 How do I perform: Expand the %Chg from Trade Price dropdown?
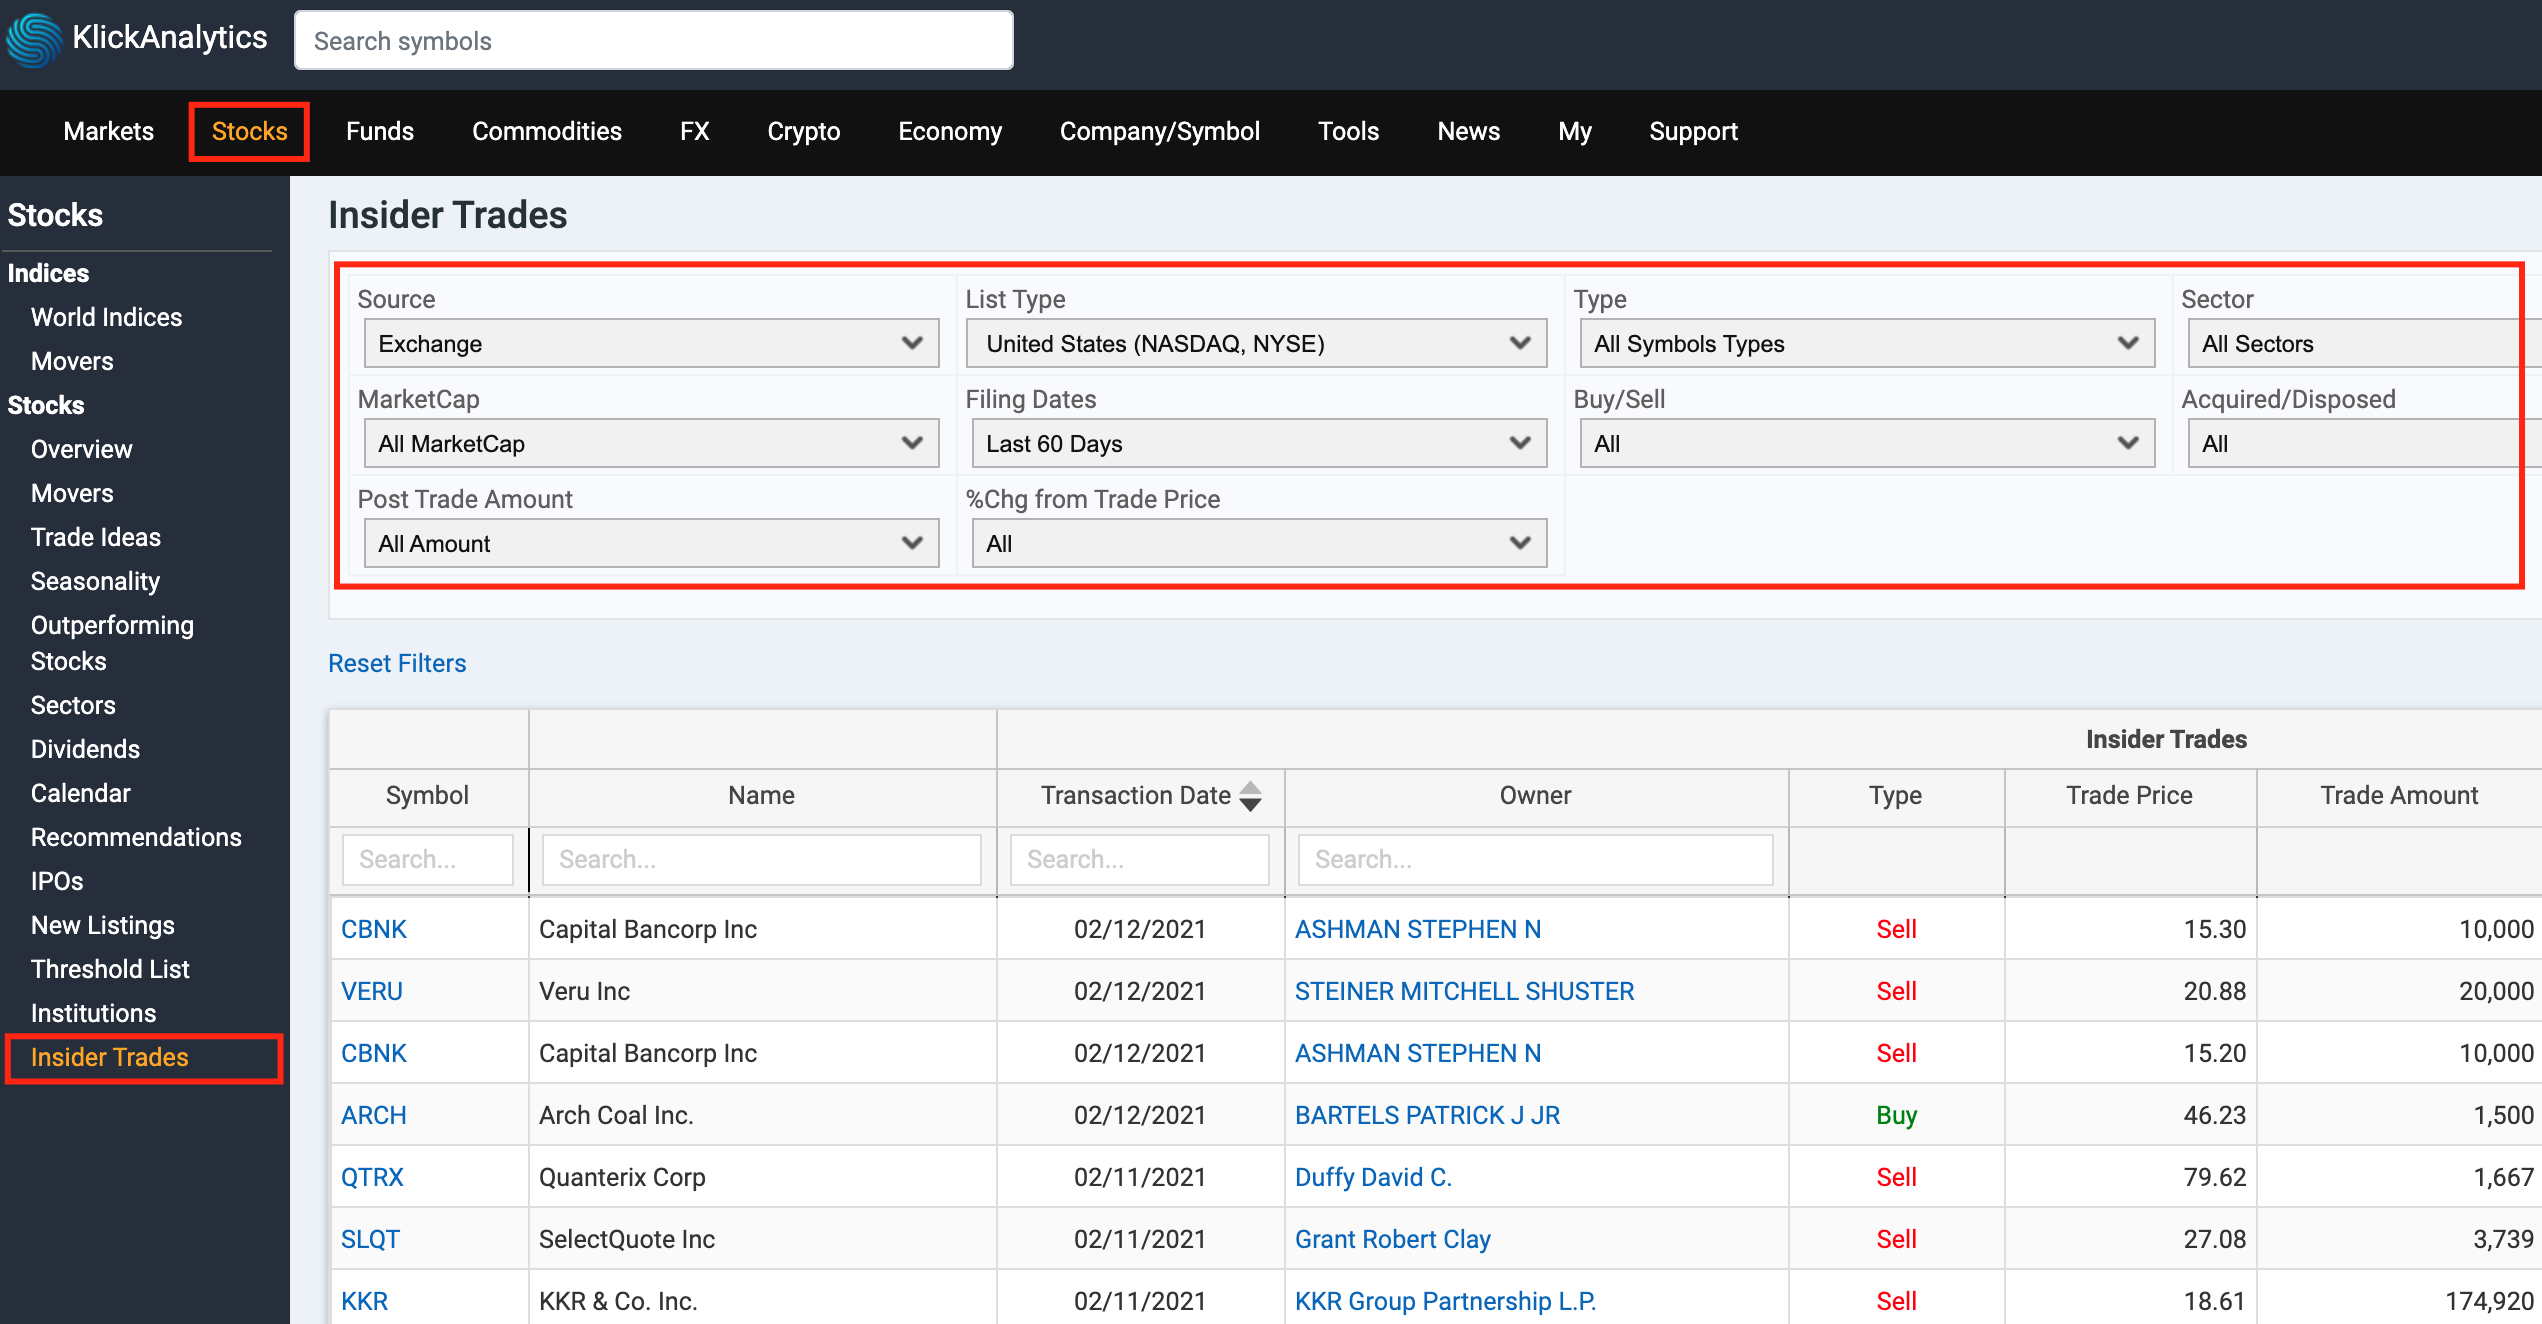point(1259,543)
